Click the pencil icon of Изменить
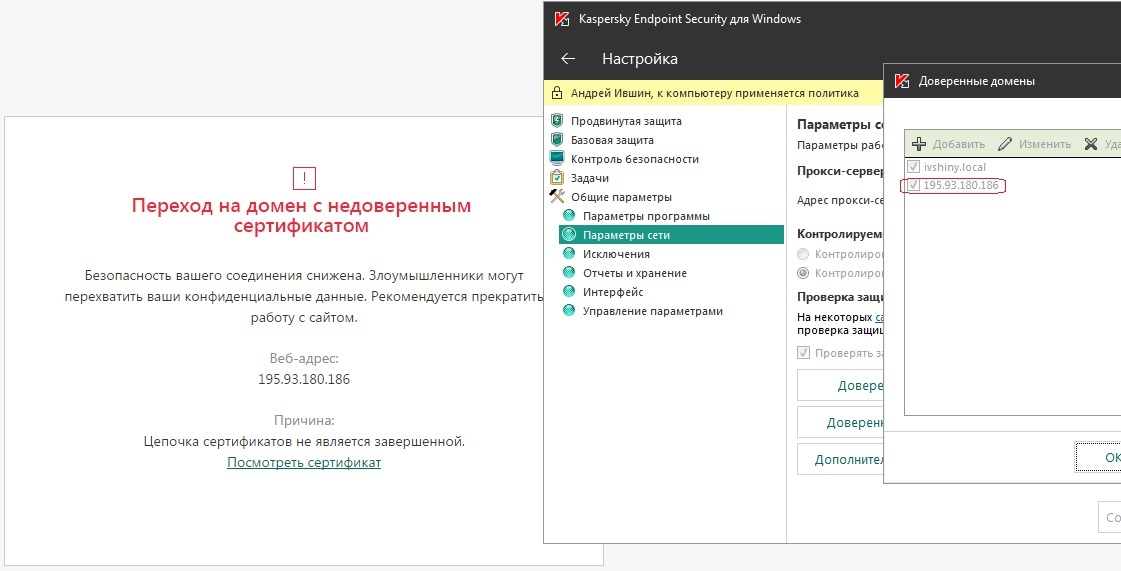1121x571 pixels. coord(1005,144)
